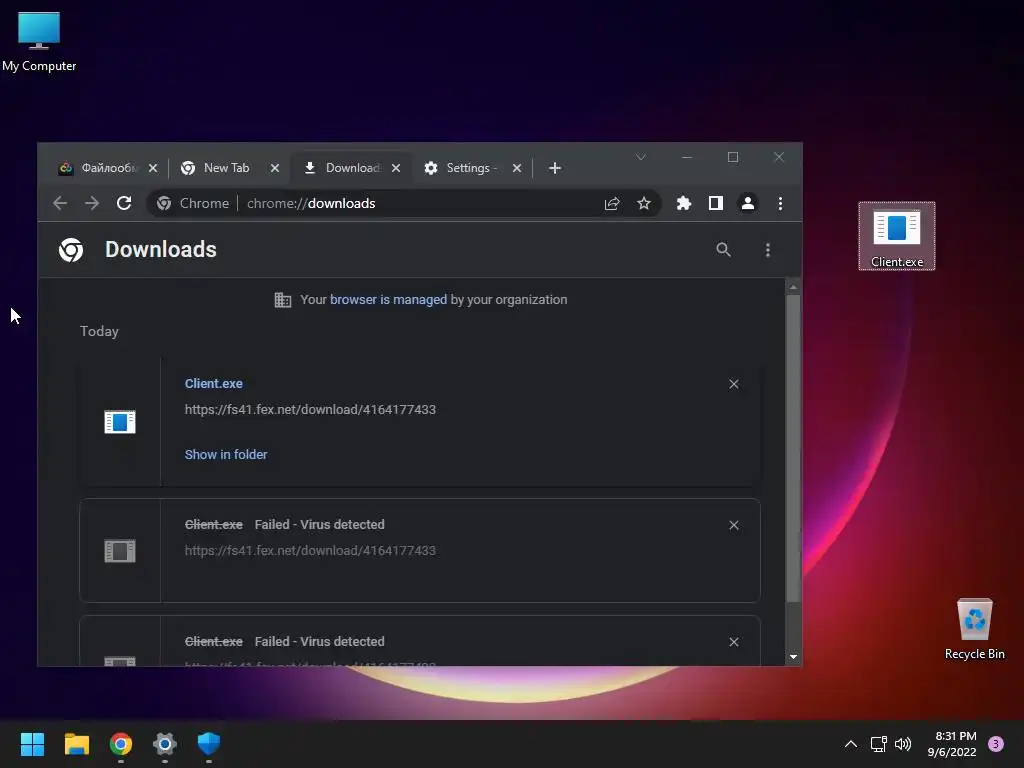Click the Client.exe download link

point(214,384)
